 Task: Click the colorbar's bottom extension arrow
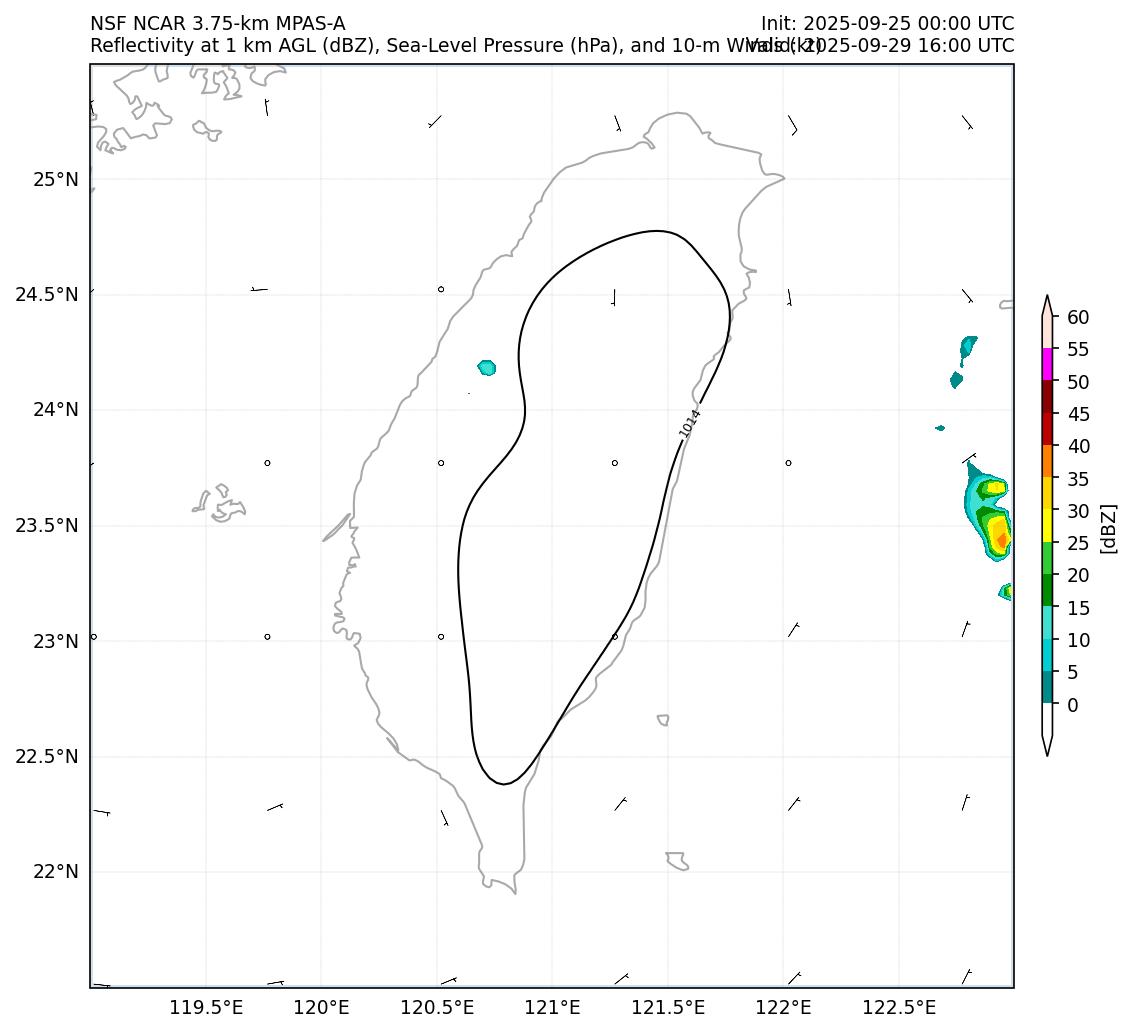[x=1047, y=744]
